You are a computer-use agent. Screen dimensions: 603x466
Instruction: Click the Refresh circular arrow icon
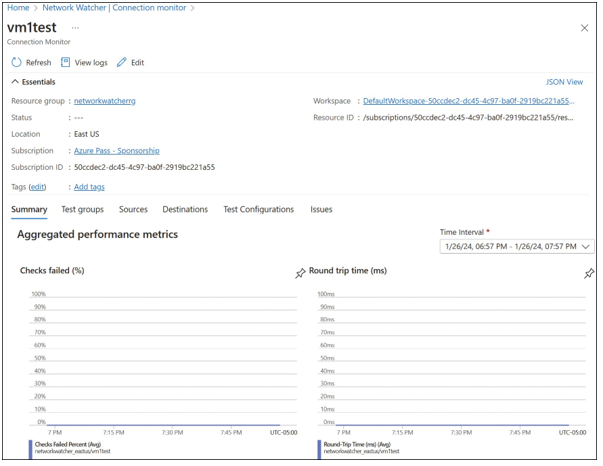click(x=16, y=62)
